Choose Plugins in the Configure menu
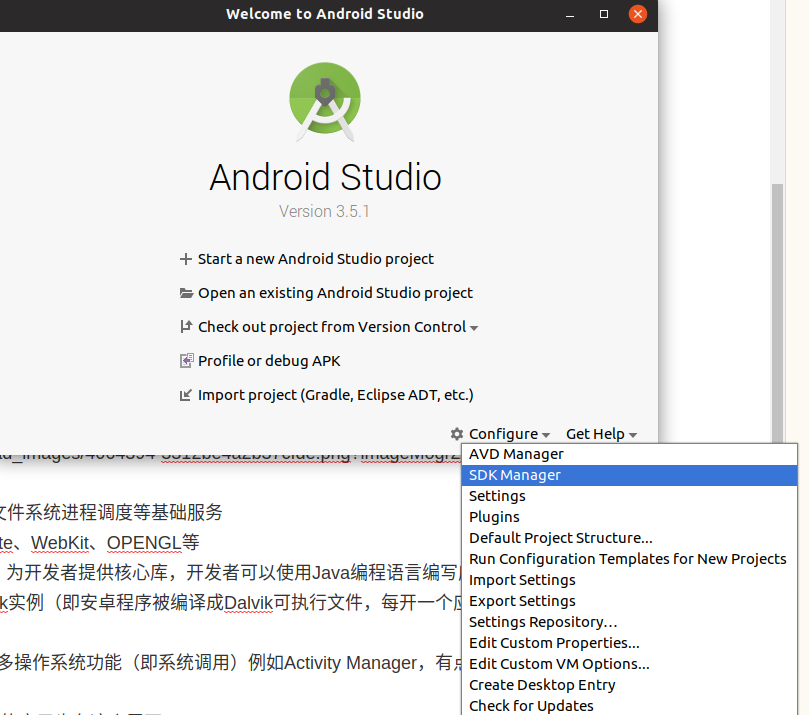Viewport: 809px width, 715px height. 629,517
